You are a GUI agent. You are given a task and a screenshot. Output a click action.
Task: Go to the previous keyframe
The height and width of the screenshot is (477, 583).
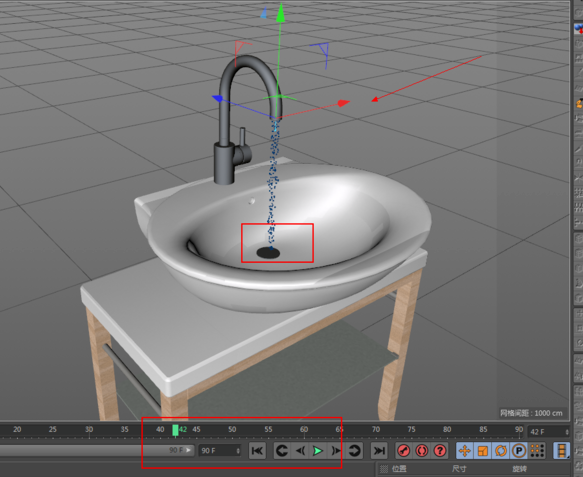pos(282,451)
